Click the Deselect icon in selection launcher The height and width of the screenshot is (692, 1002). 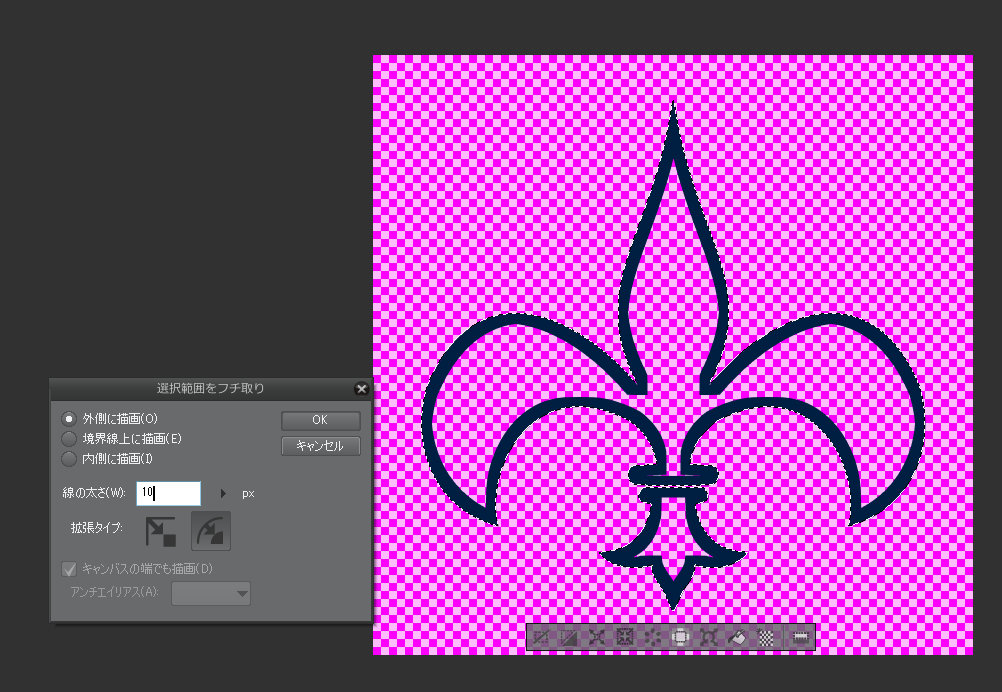(541, 637)
